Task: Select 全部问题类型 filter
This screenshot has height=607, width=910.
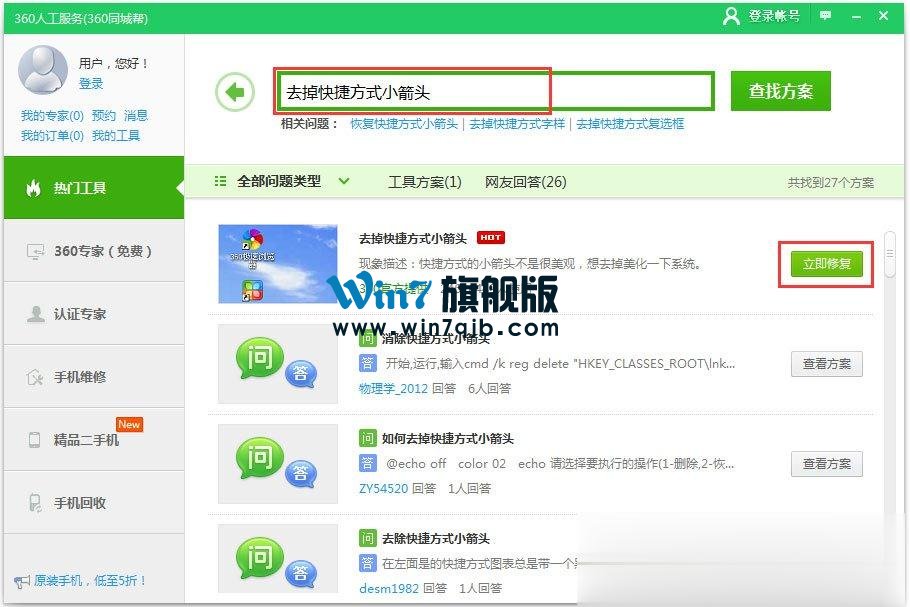Action: 279,181
